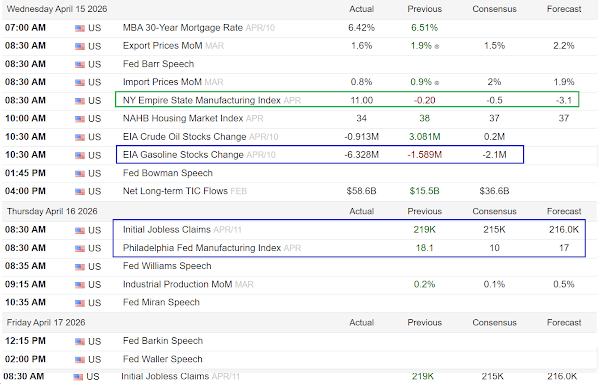Open EIA Crude Oil Stocks Change event
This screenshot has width=600, height=391.
coord(184,137)
